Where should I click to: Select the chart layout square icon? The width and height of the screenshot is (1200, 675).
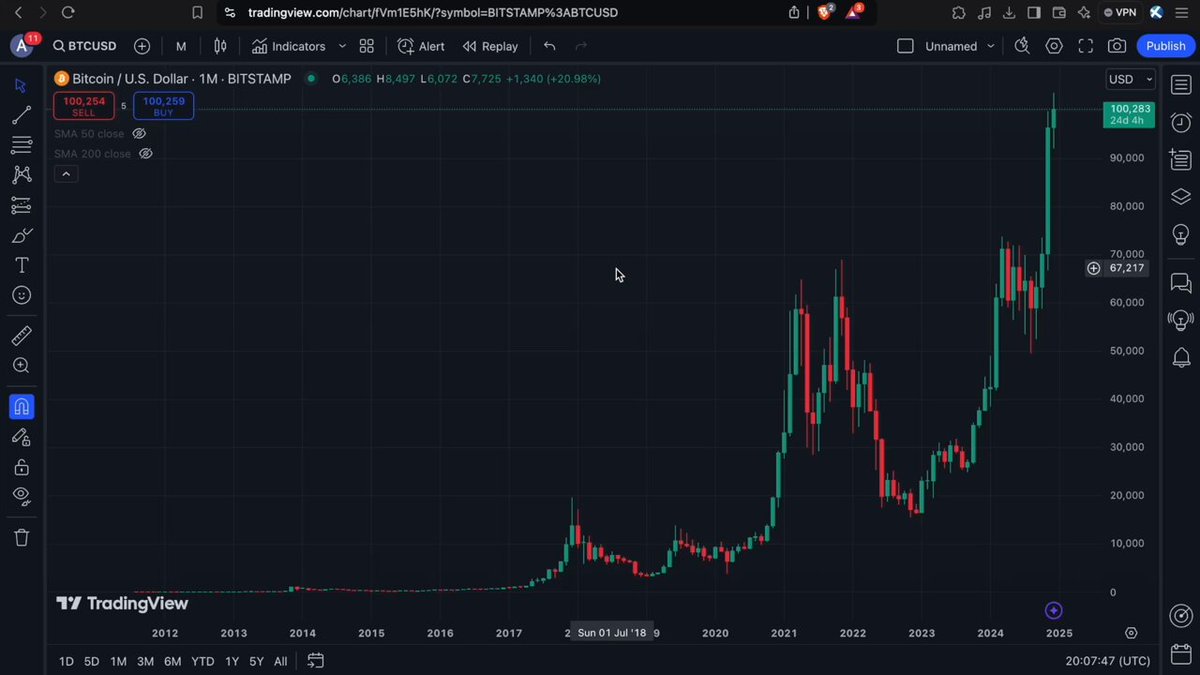pyautogui.click(x=905, y=46)
